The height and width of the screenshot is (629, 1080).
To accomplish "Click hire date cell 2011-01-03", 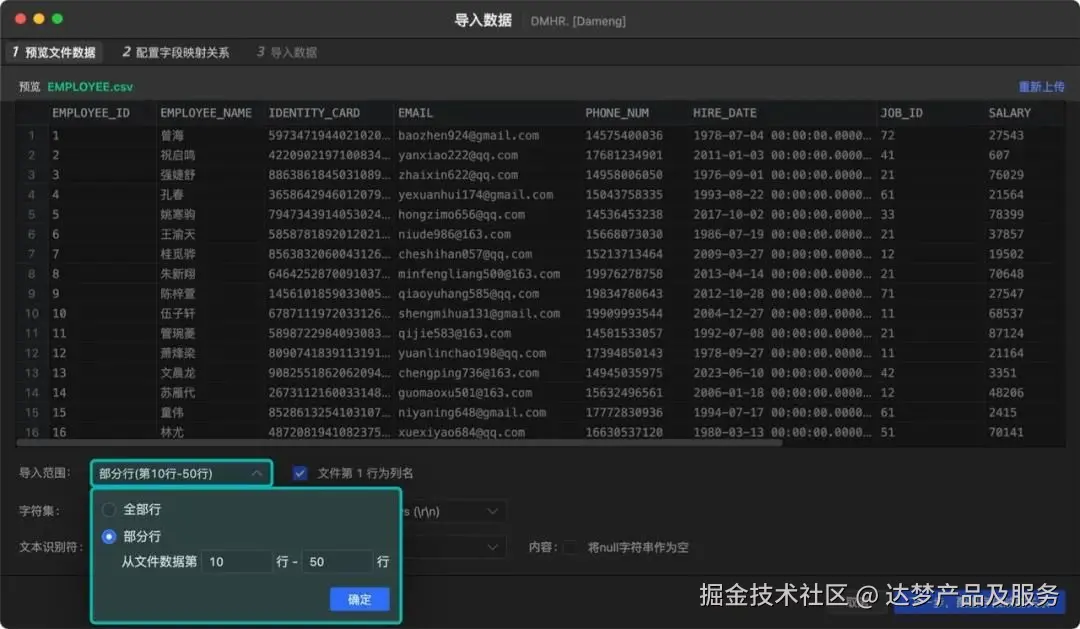I will tap(782, 155).
